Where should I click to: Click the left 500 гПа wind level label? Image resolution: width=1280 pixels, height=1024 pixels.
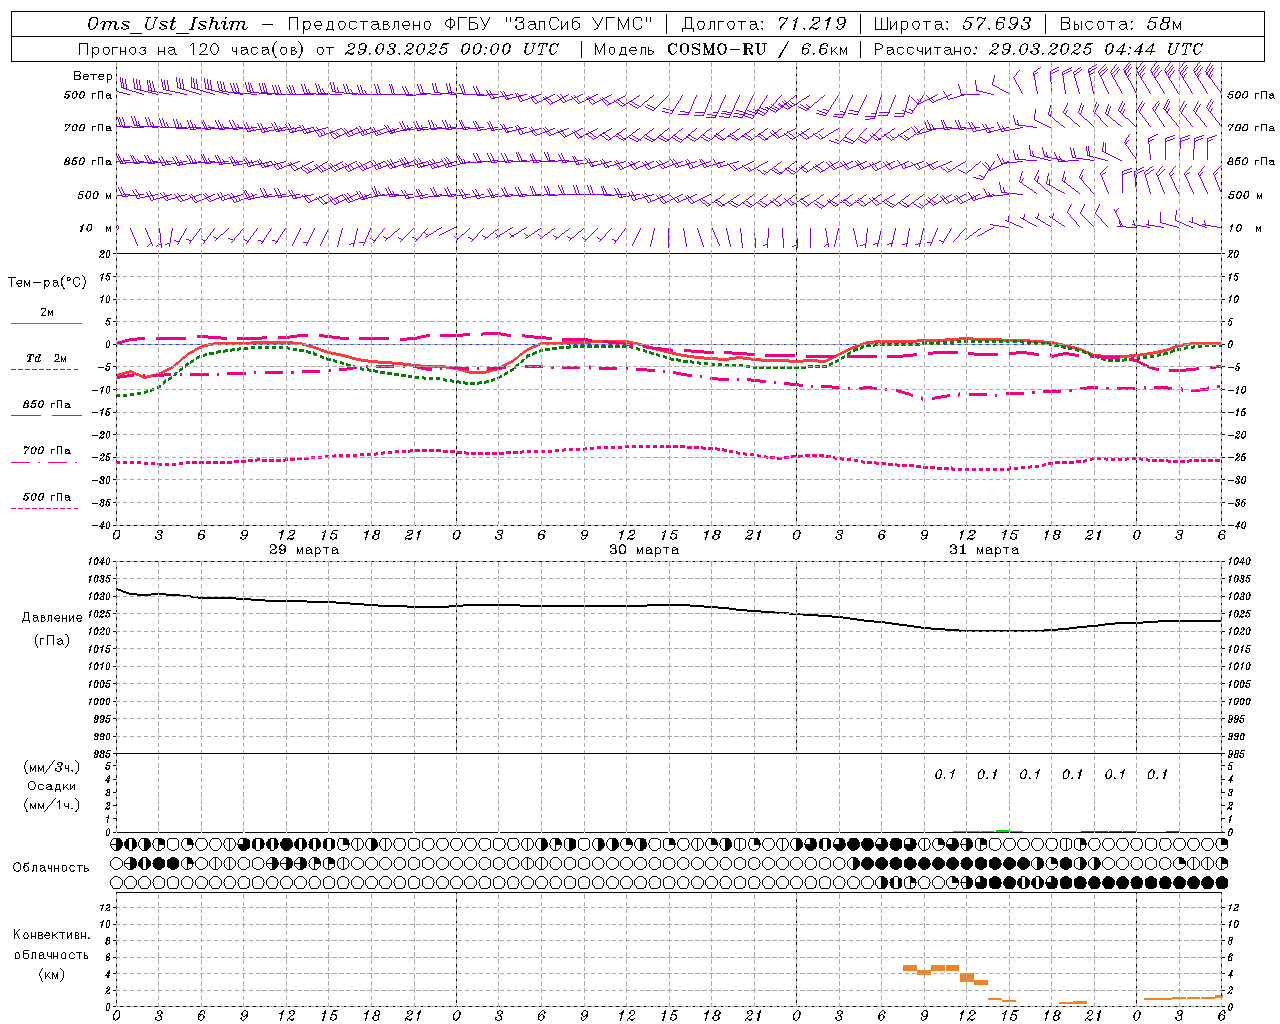[88, 95]
